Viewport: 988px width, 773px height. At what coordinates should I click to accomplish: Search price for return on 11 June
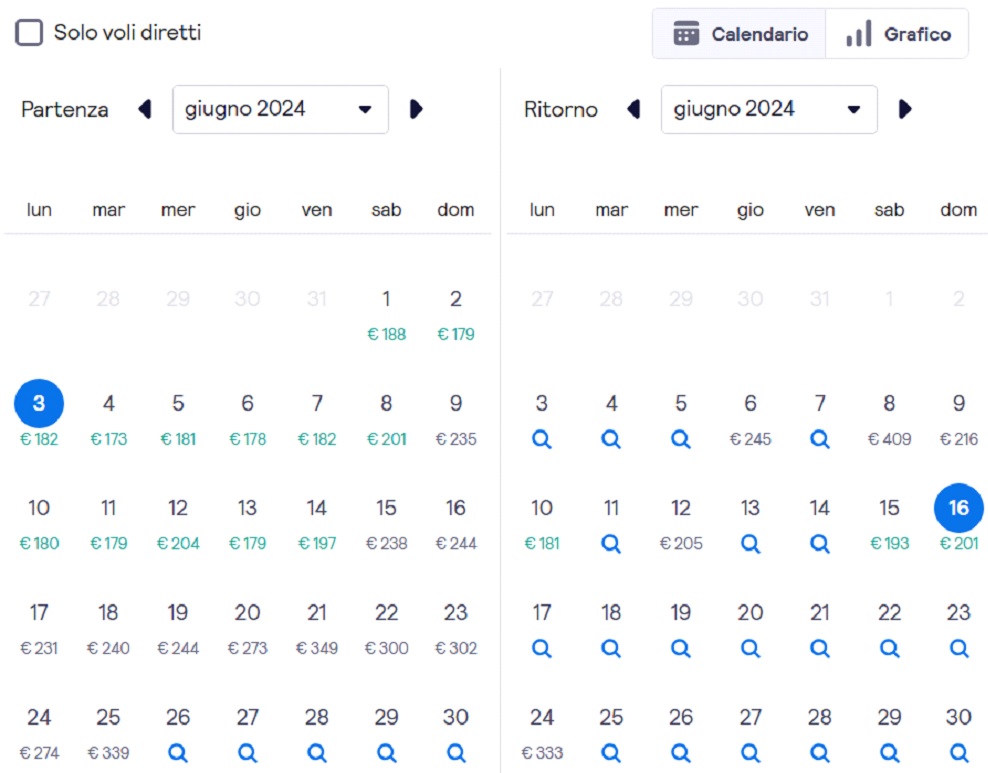tap(611, 544)
